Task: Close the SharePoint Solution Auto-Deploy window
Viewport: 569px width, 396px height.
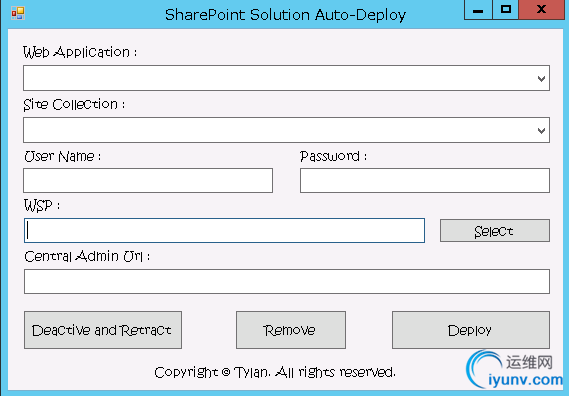Action: click(x=541, y=10)
